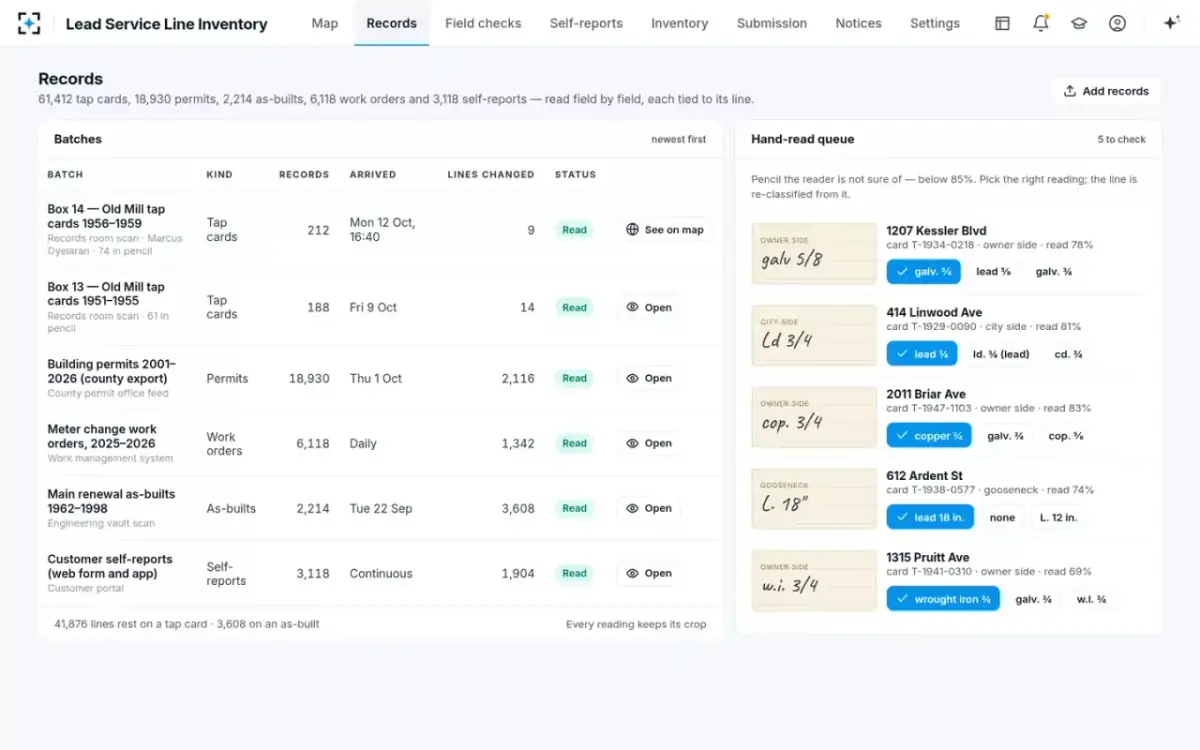This screenshot has width=1200, height=750.
Task: Click the Arrived column header
Action: point(373,175)
